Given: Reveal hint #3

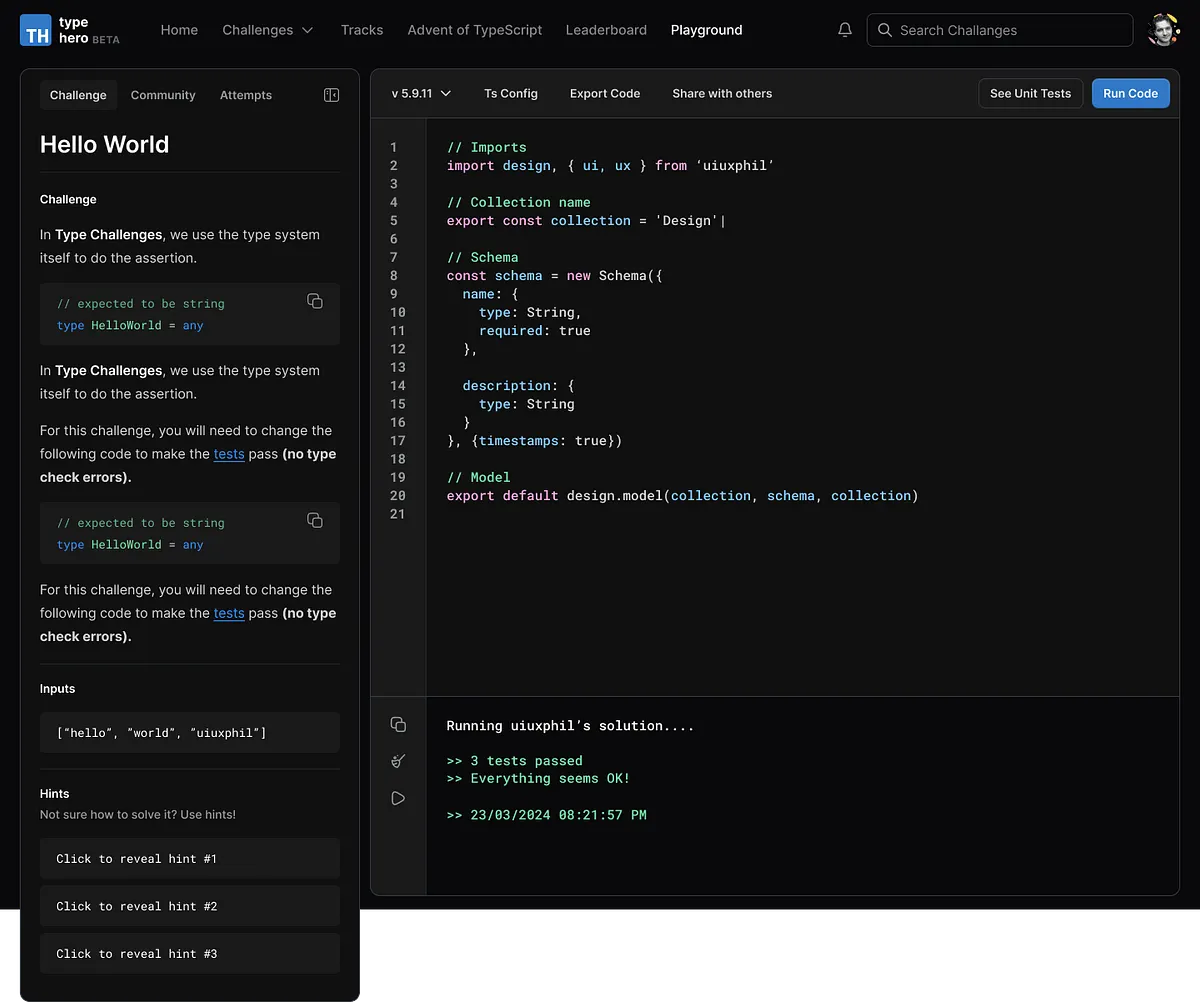Looking at the screenshot, I should [190, 953].
